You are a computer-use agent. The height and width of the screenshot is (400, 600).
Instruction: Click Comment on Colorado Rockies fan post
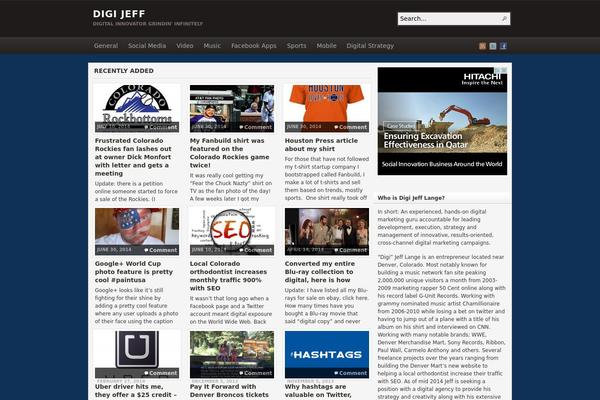click(x=161, y=127)
